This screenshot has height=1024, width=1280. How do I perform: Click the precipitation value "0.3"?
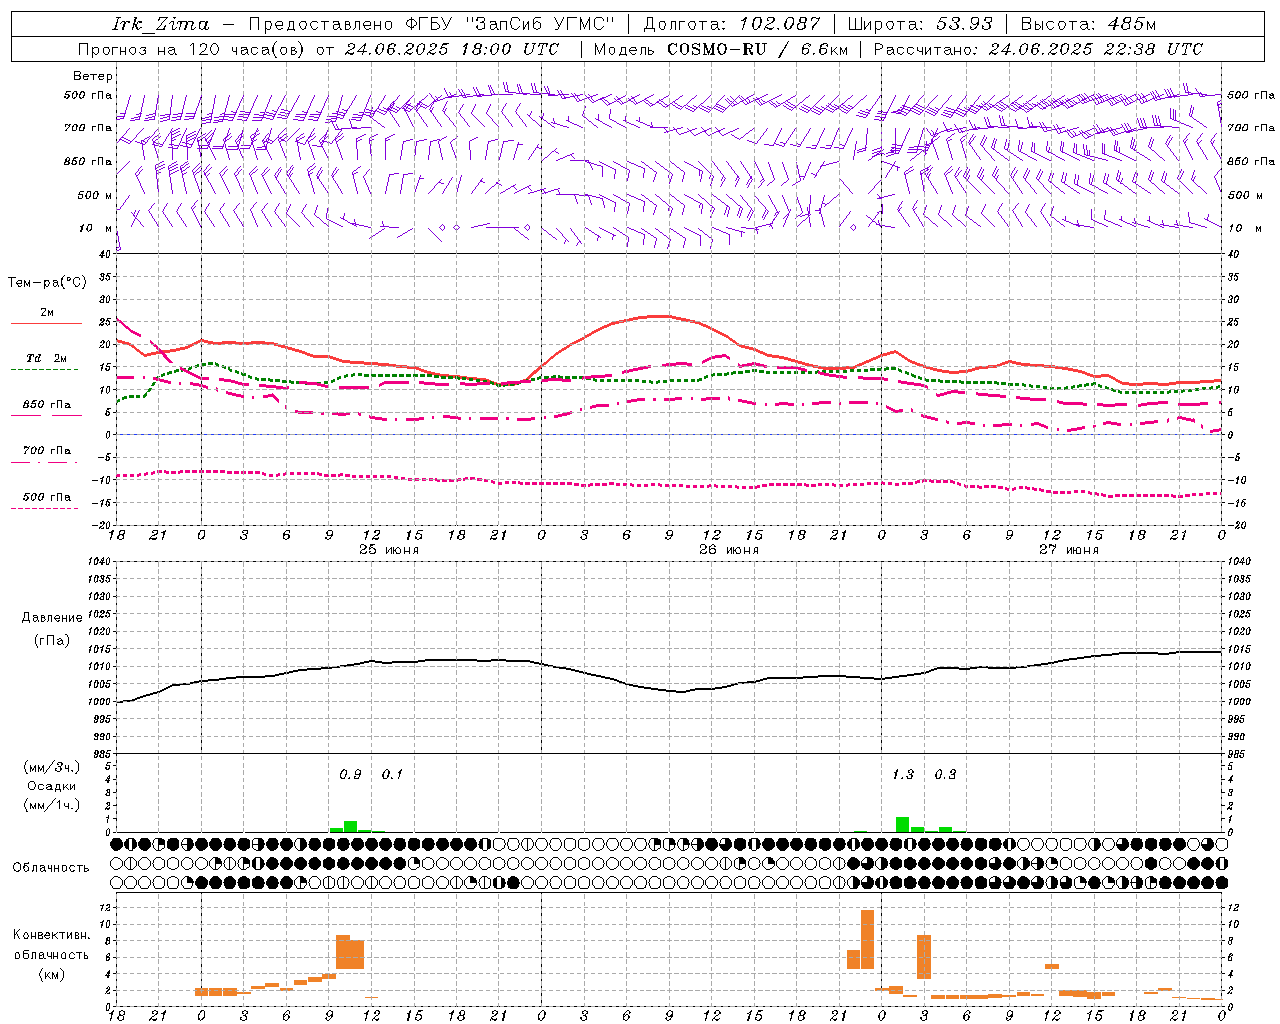[945, 775]
